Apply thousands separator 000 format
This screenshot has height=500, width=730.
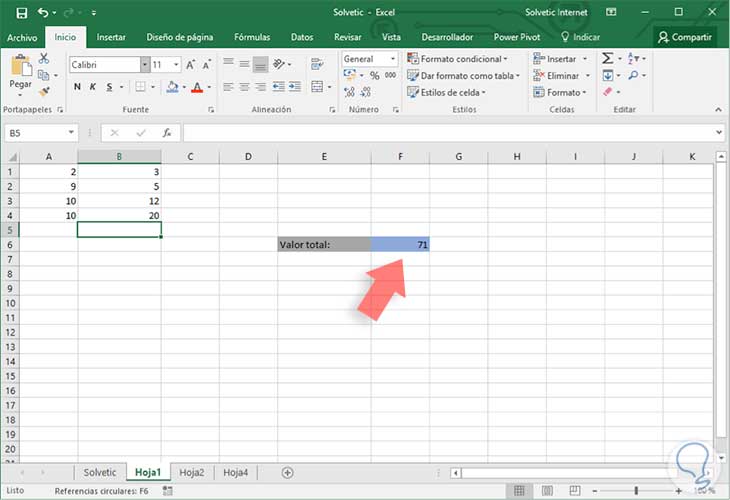tap(391, 75)
